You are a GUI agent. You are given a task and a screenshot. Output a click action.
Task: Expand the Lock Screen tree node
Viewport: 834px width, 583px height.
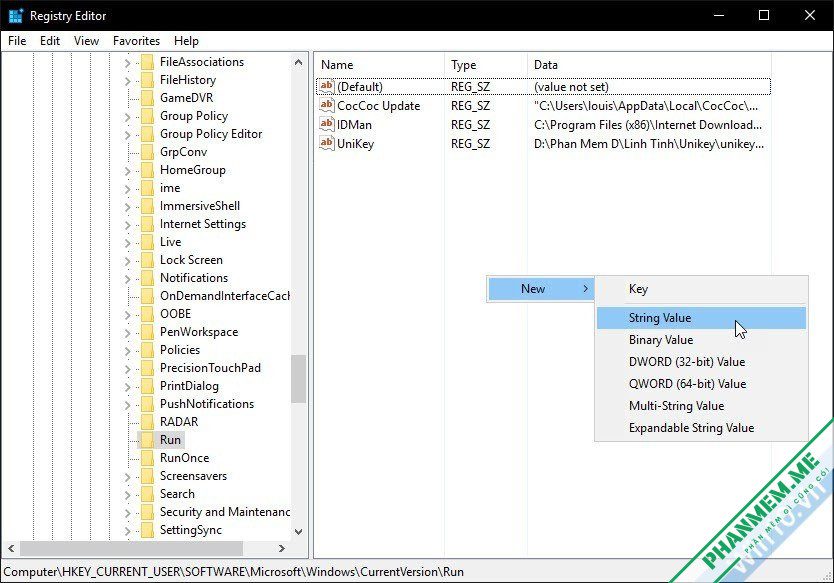tap(127, 261)
